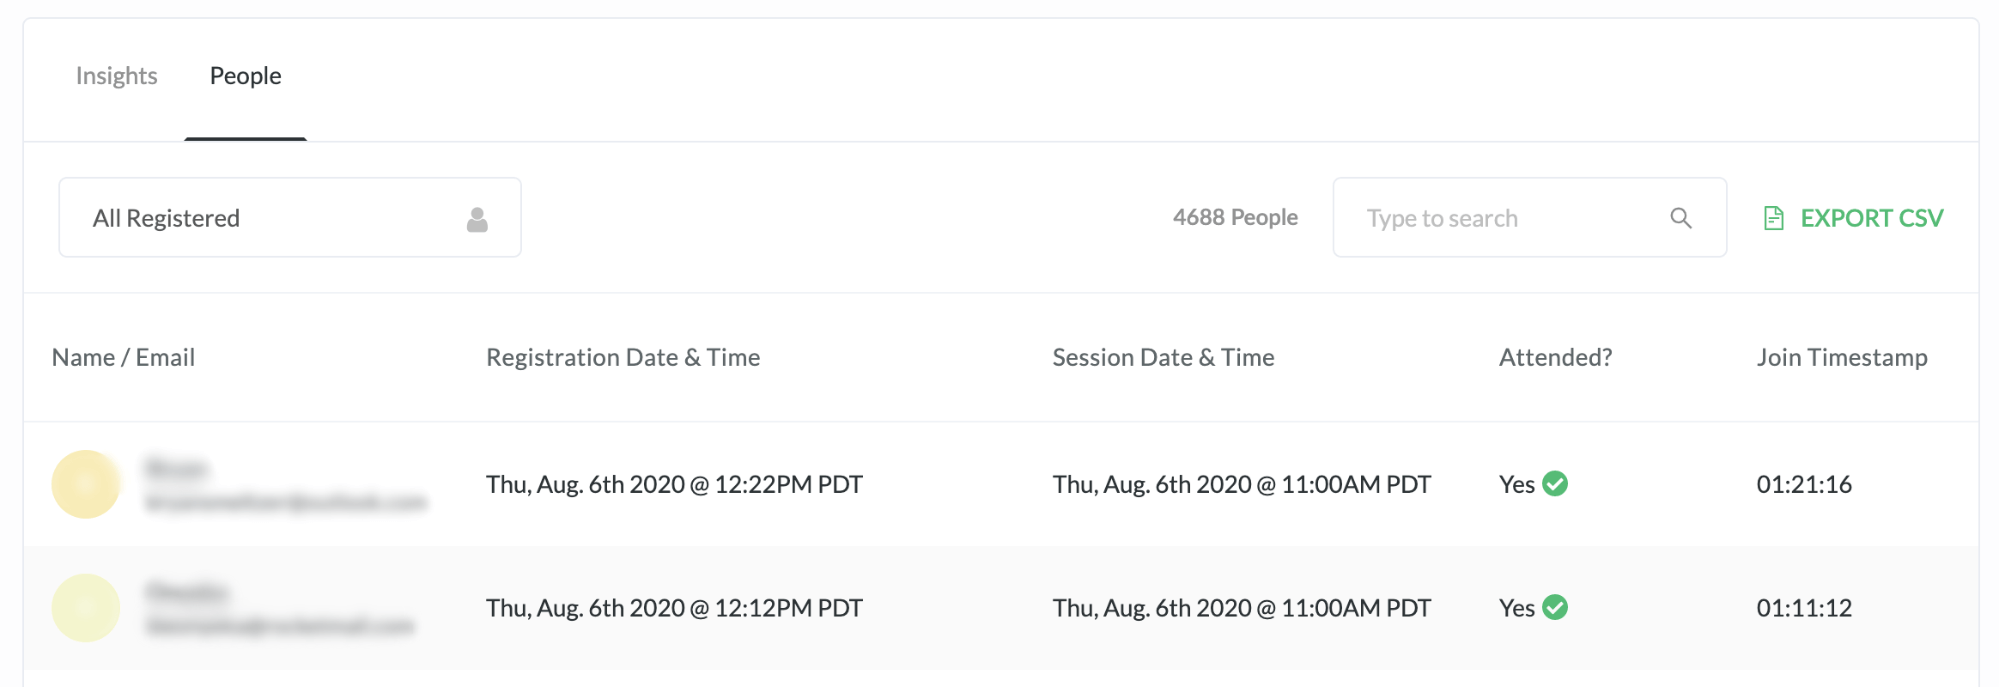Click the first attendee's avatar

point(86,484)
